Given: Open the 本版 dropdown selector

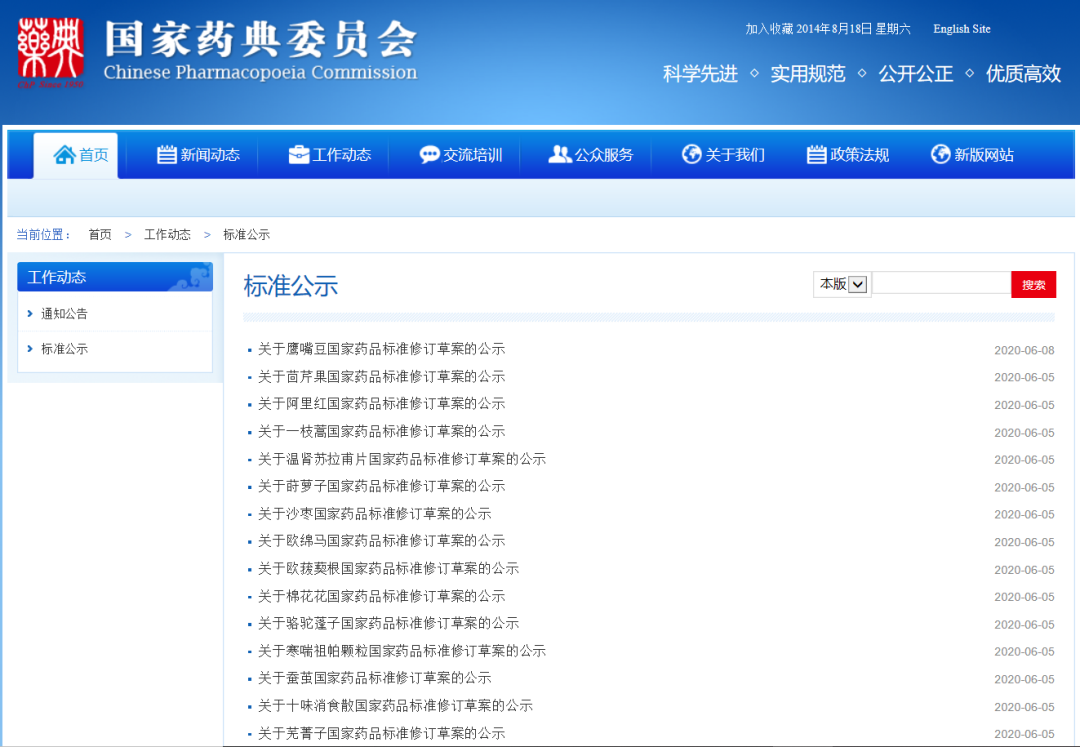Looking at the screenshot, I should pos(842,284).
